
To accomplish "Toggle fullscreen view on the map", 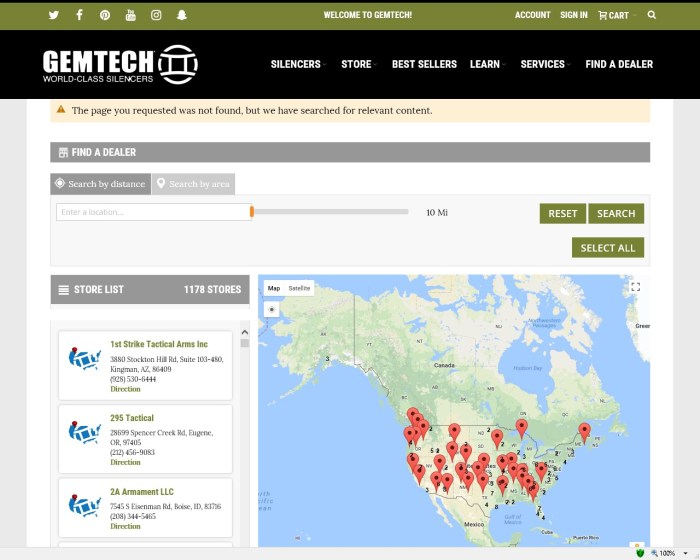I will point(635,287).
